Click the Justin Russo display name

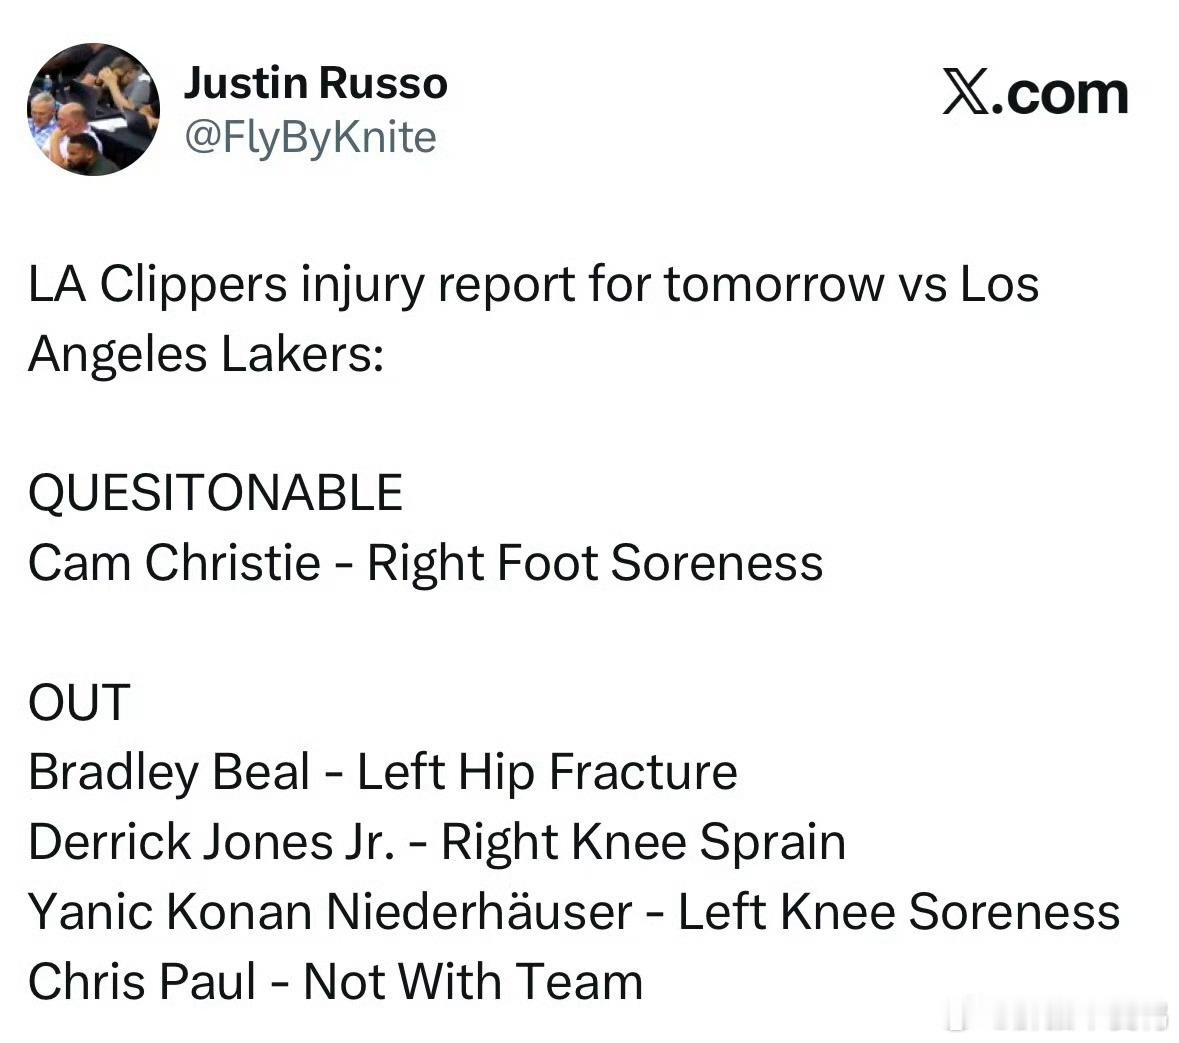click(316, 83)
